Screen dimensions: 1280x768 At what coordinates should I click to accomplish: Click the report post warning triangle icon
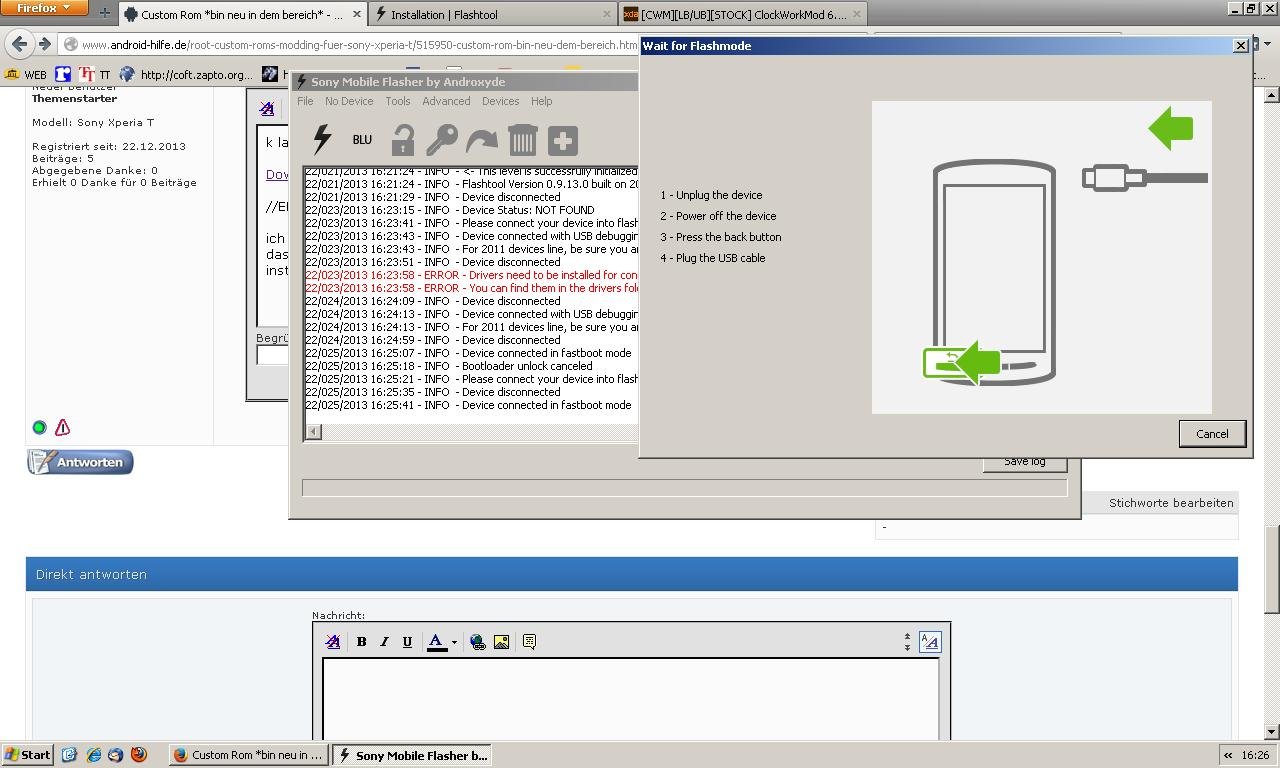coord(62,427)
